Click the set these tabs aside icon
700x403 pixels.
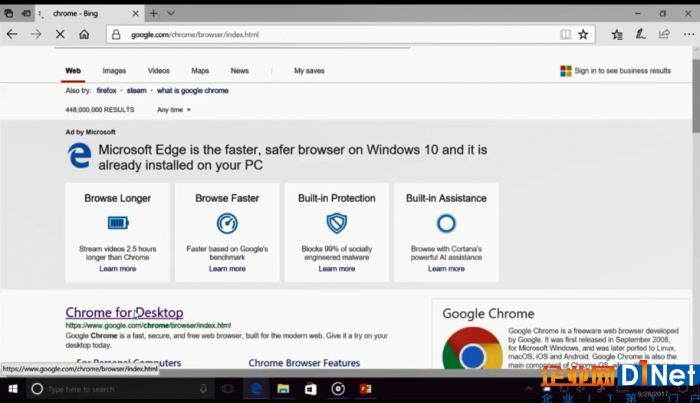tap(26, 13)
